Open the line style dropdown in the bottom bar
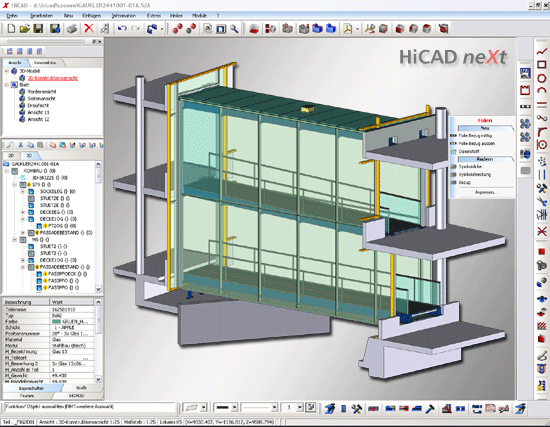550x427 pixels. (275, 407)
